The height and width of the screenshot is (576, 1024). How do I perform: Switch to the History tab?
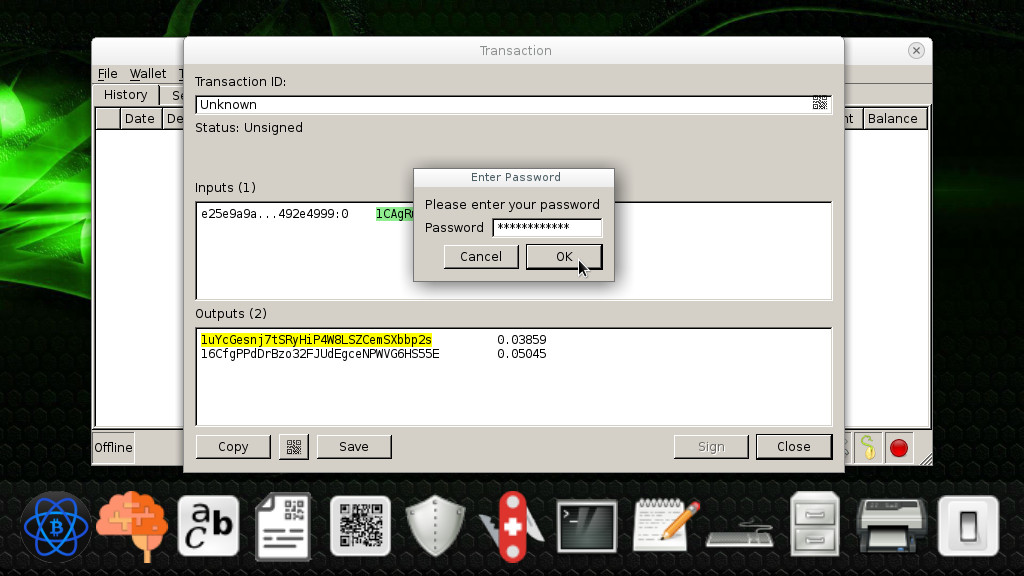coord(125,95)
